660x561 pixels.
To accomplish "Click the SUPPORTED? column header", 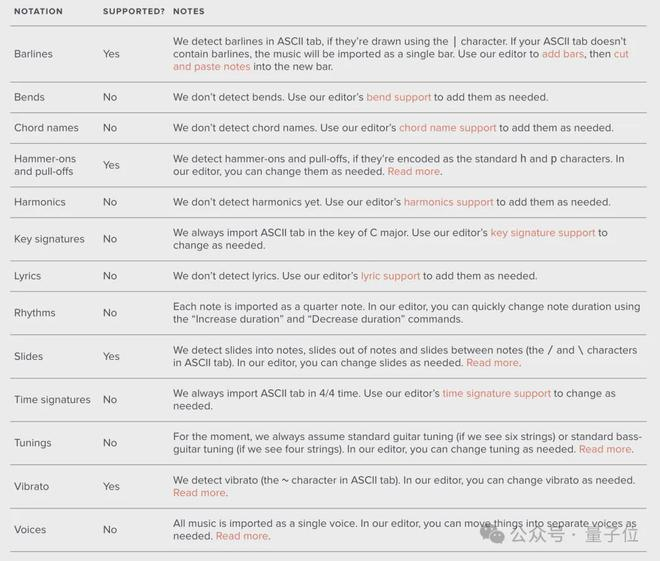I will pyautogui.click(x=134, y=12).
